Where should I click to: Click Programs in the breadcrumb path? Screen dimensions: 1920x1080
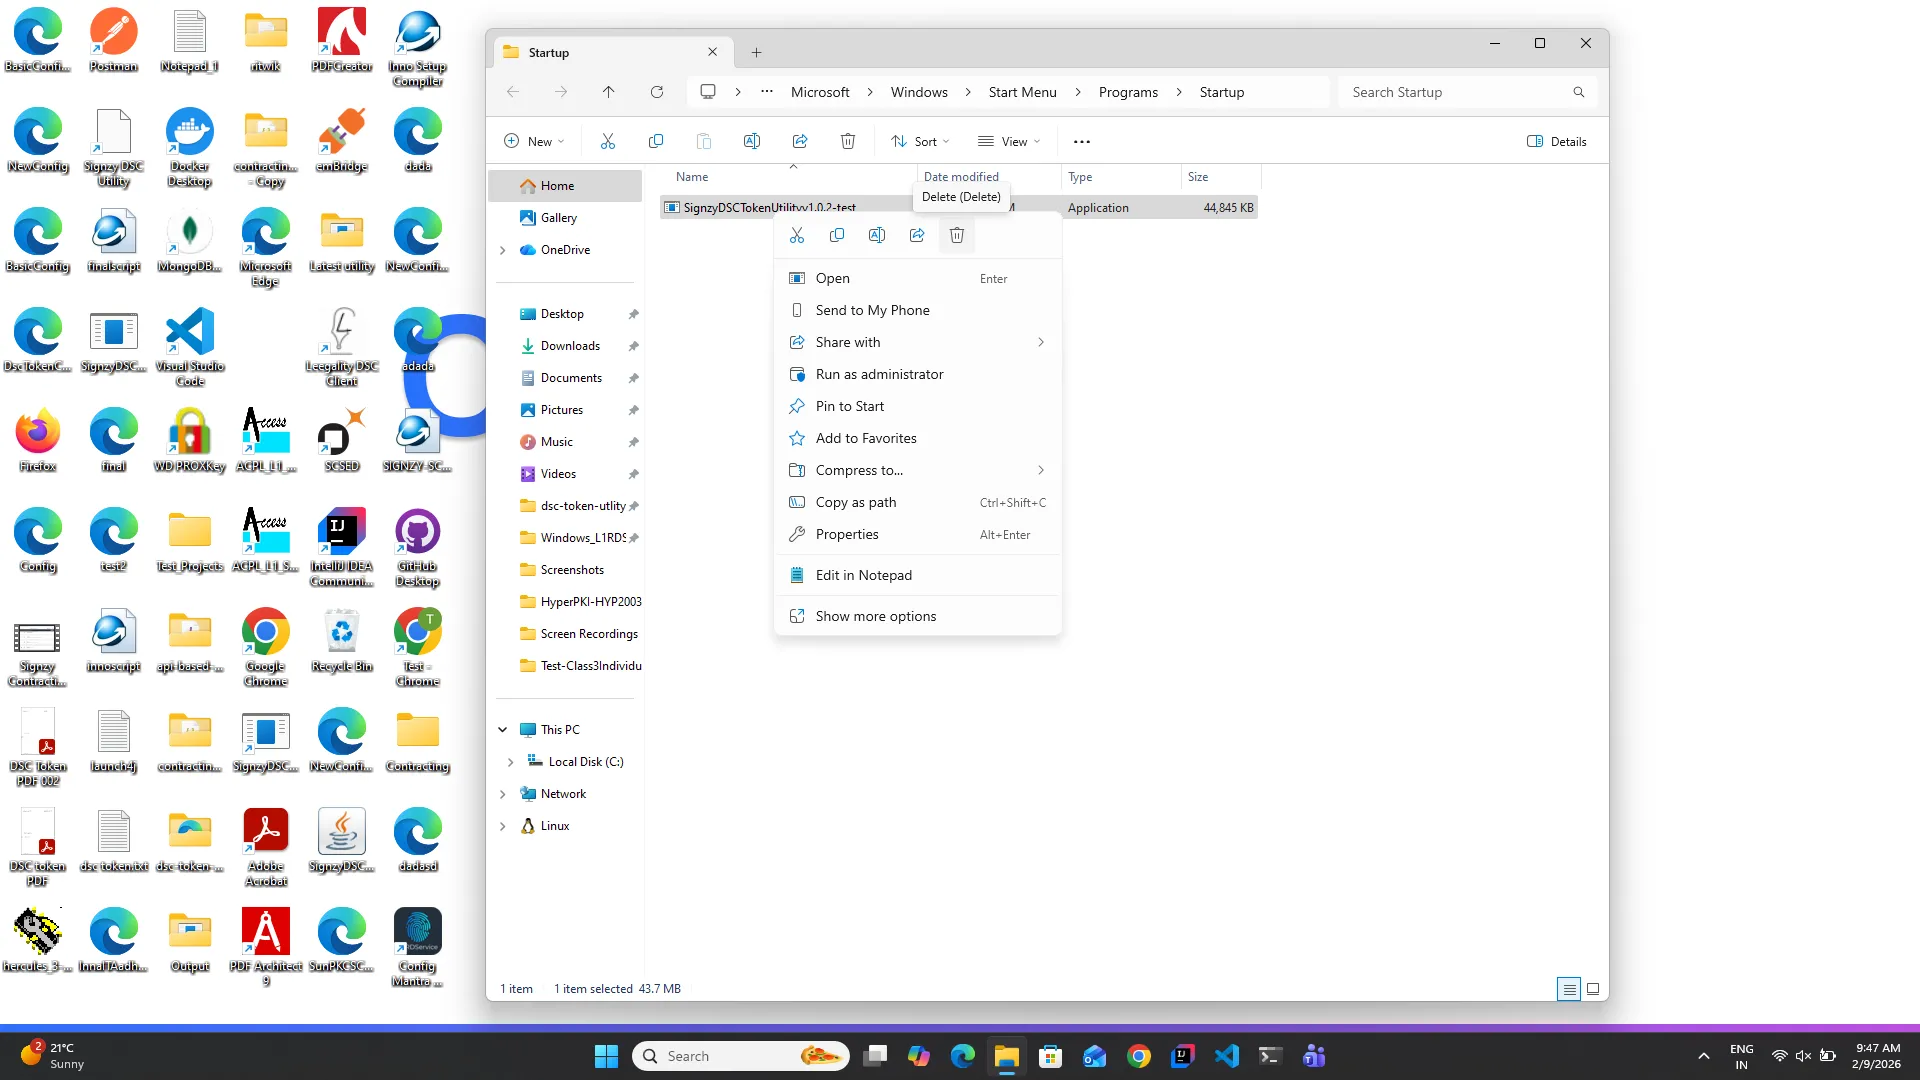tap(1128, 92)
